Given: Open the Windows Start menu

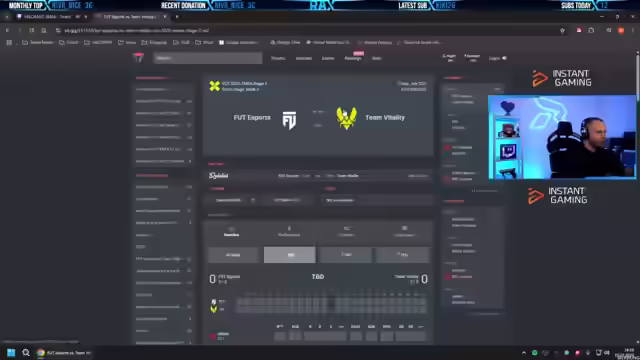Looking at the screenshot, I should coord(11,353).
